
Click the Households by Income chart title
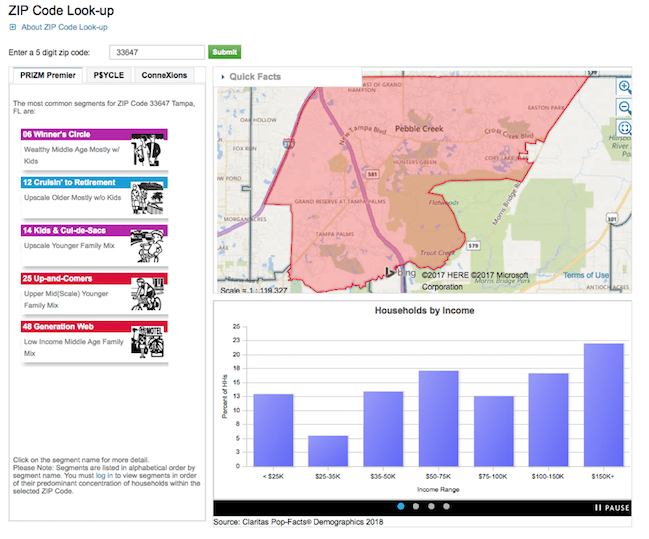pos(424,311)
